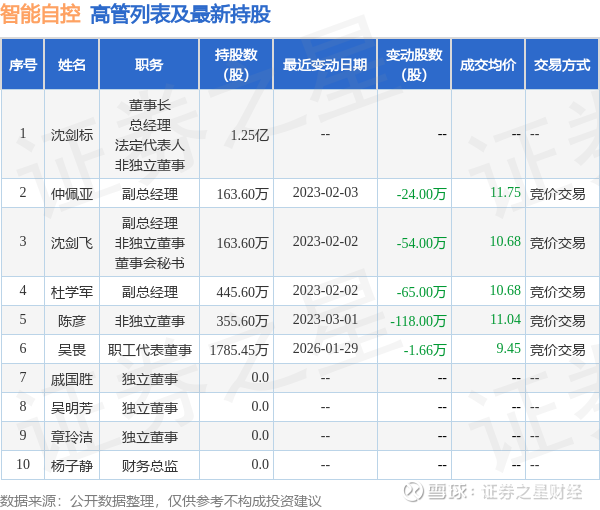The height and width of the screenshot is (510, 600).
Task: Click the 445.60万 holding value
Action: coord(243,292)
